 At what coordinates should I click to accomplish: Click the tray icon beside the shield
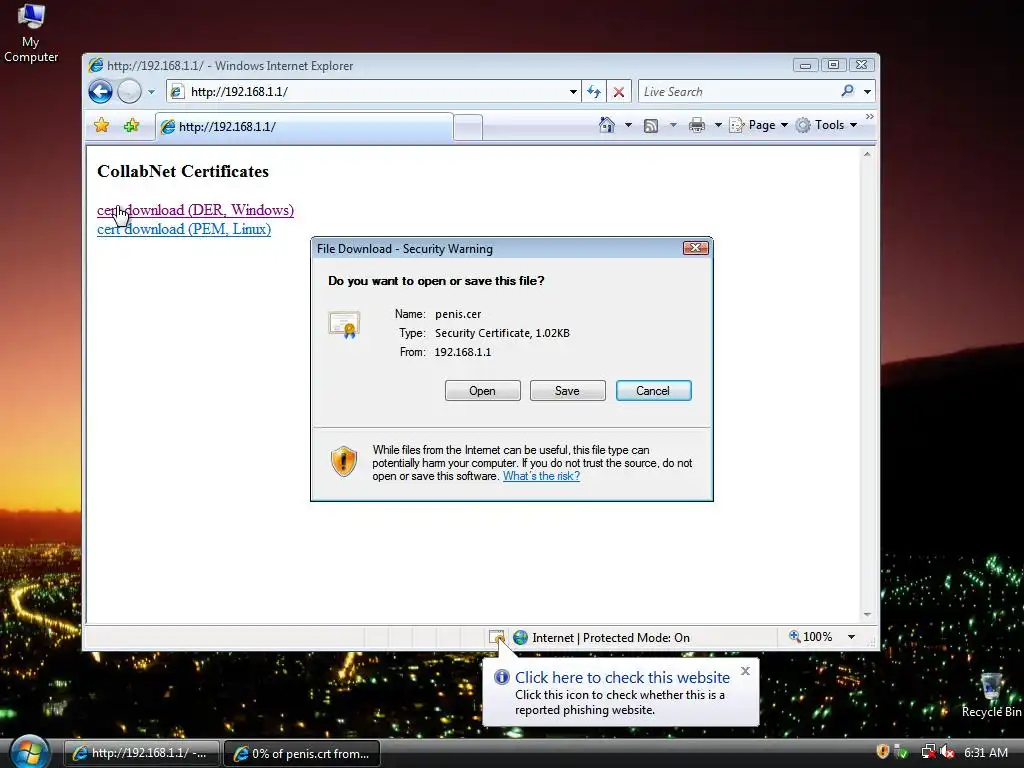902,752
